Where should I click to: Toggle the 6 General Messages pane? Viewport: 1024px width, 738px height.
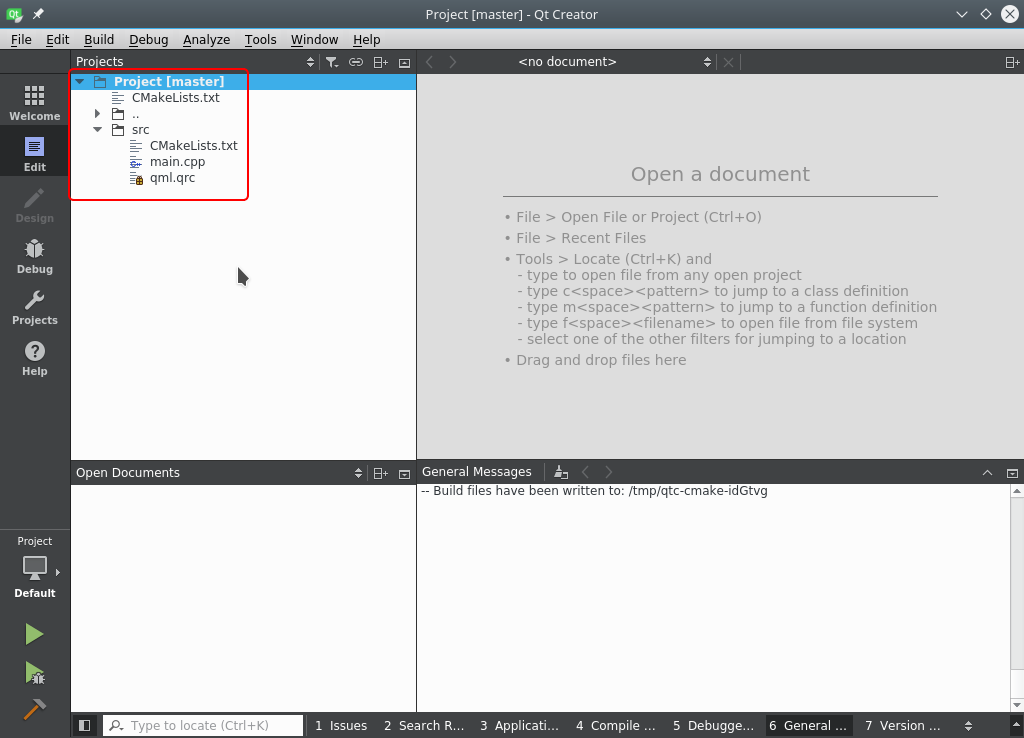[808, 726]
